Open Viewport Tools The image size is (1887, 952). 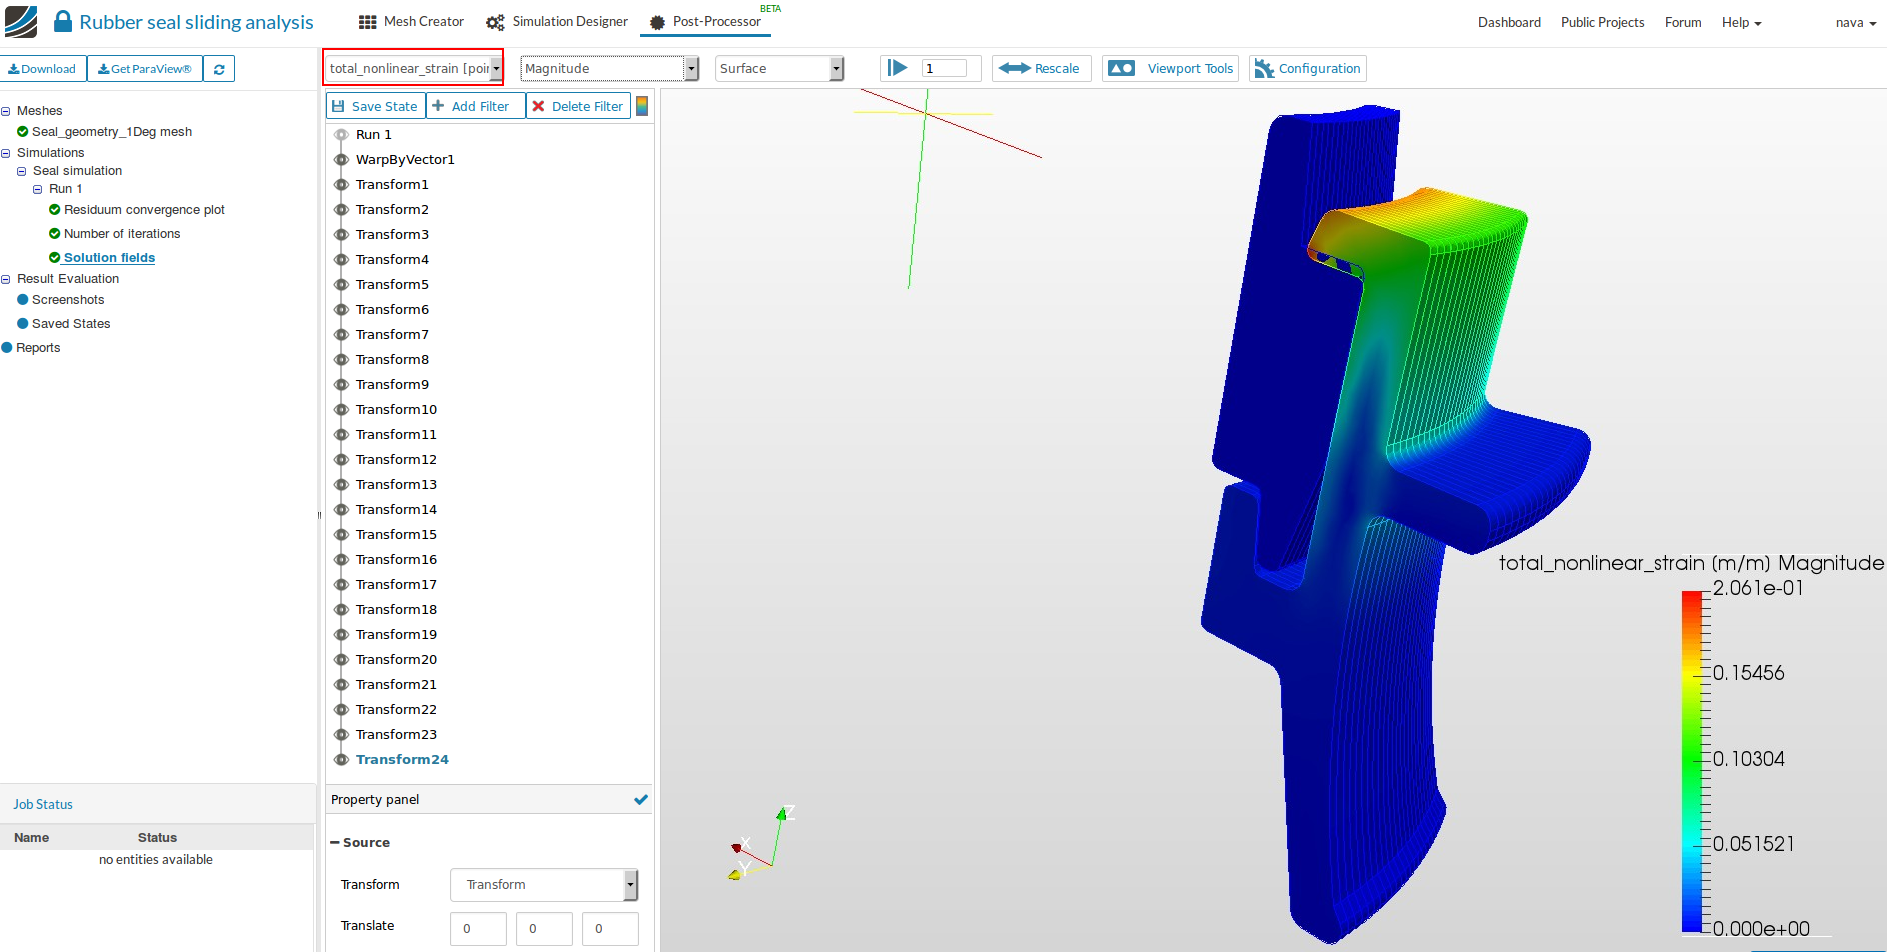[x=1169, y=68]
